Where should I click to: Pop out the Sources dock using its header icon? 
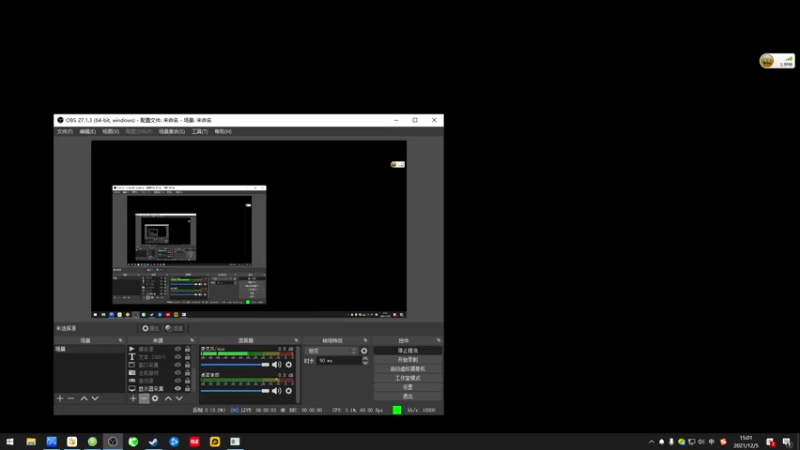192,340
